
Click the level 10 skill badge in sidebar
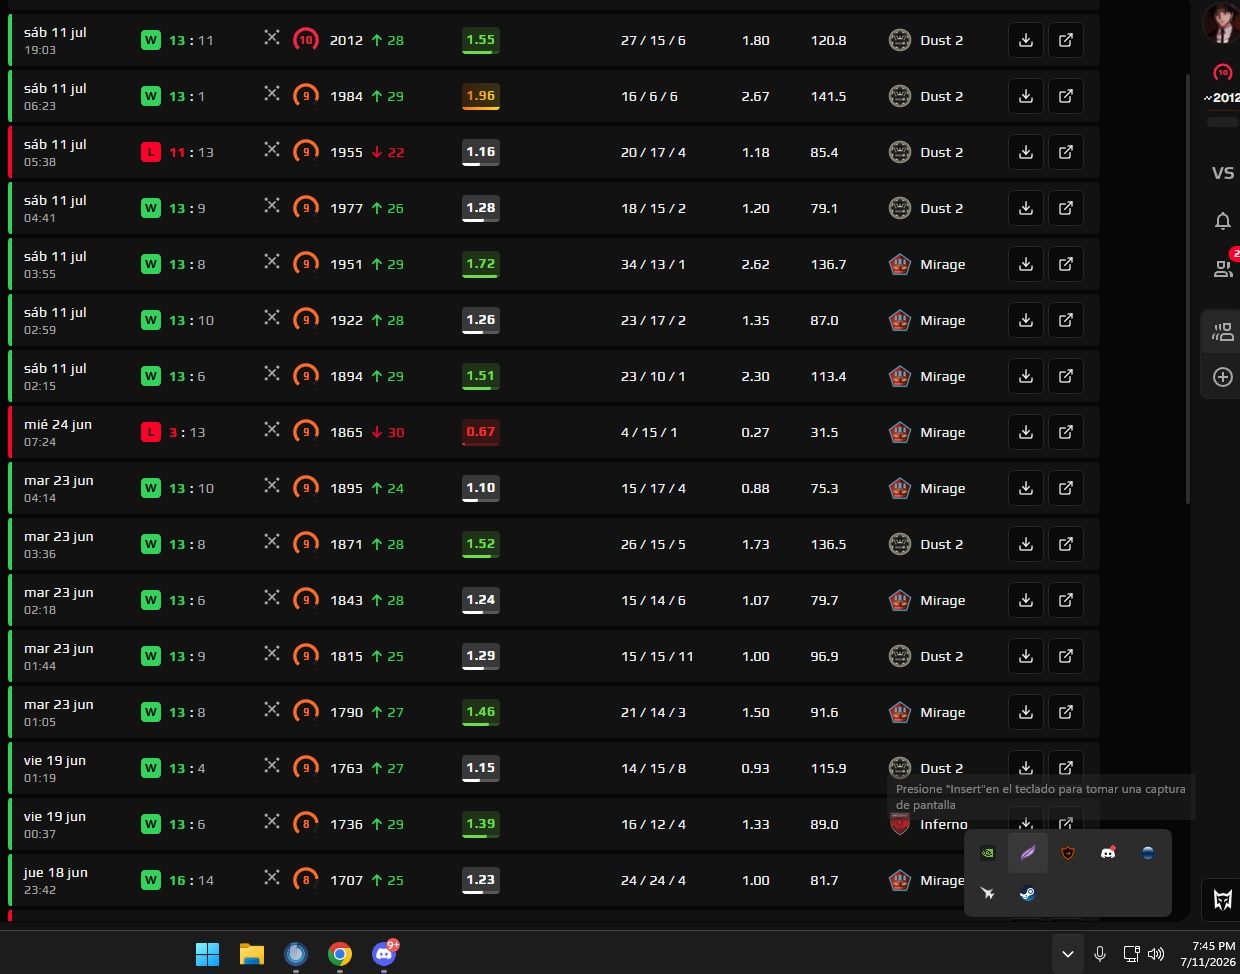tap(1222, 72)
